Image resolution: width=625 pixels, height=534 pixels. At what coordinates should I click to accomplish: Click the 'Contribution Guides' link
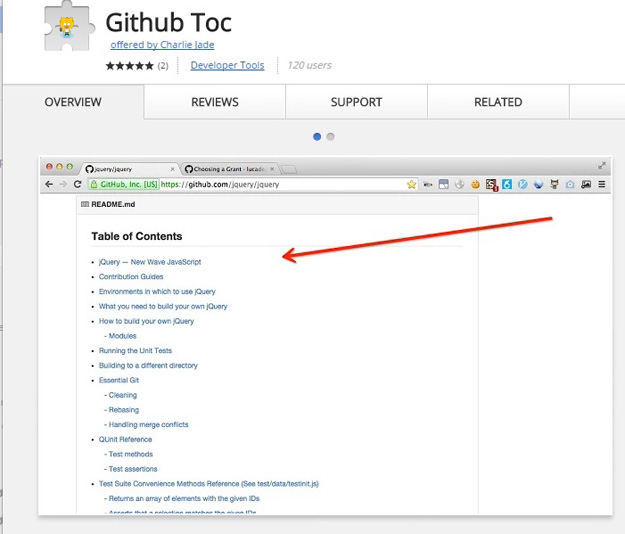131,277
